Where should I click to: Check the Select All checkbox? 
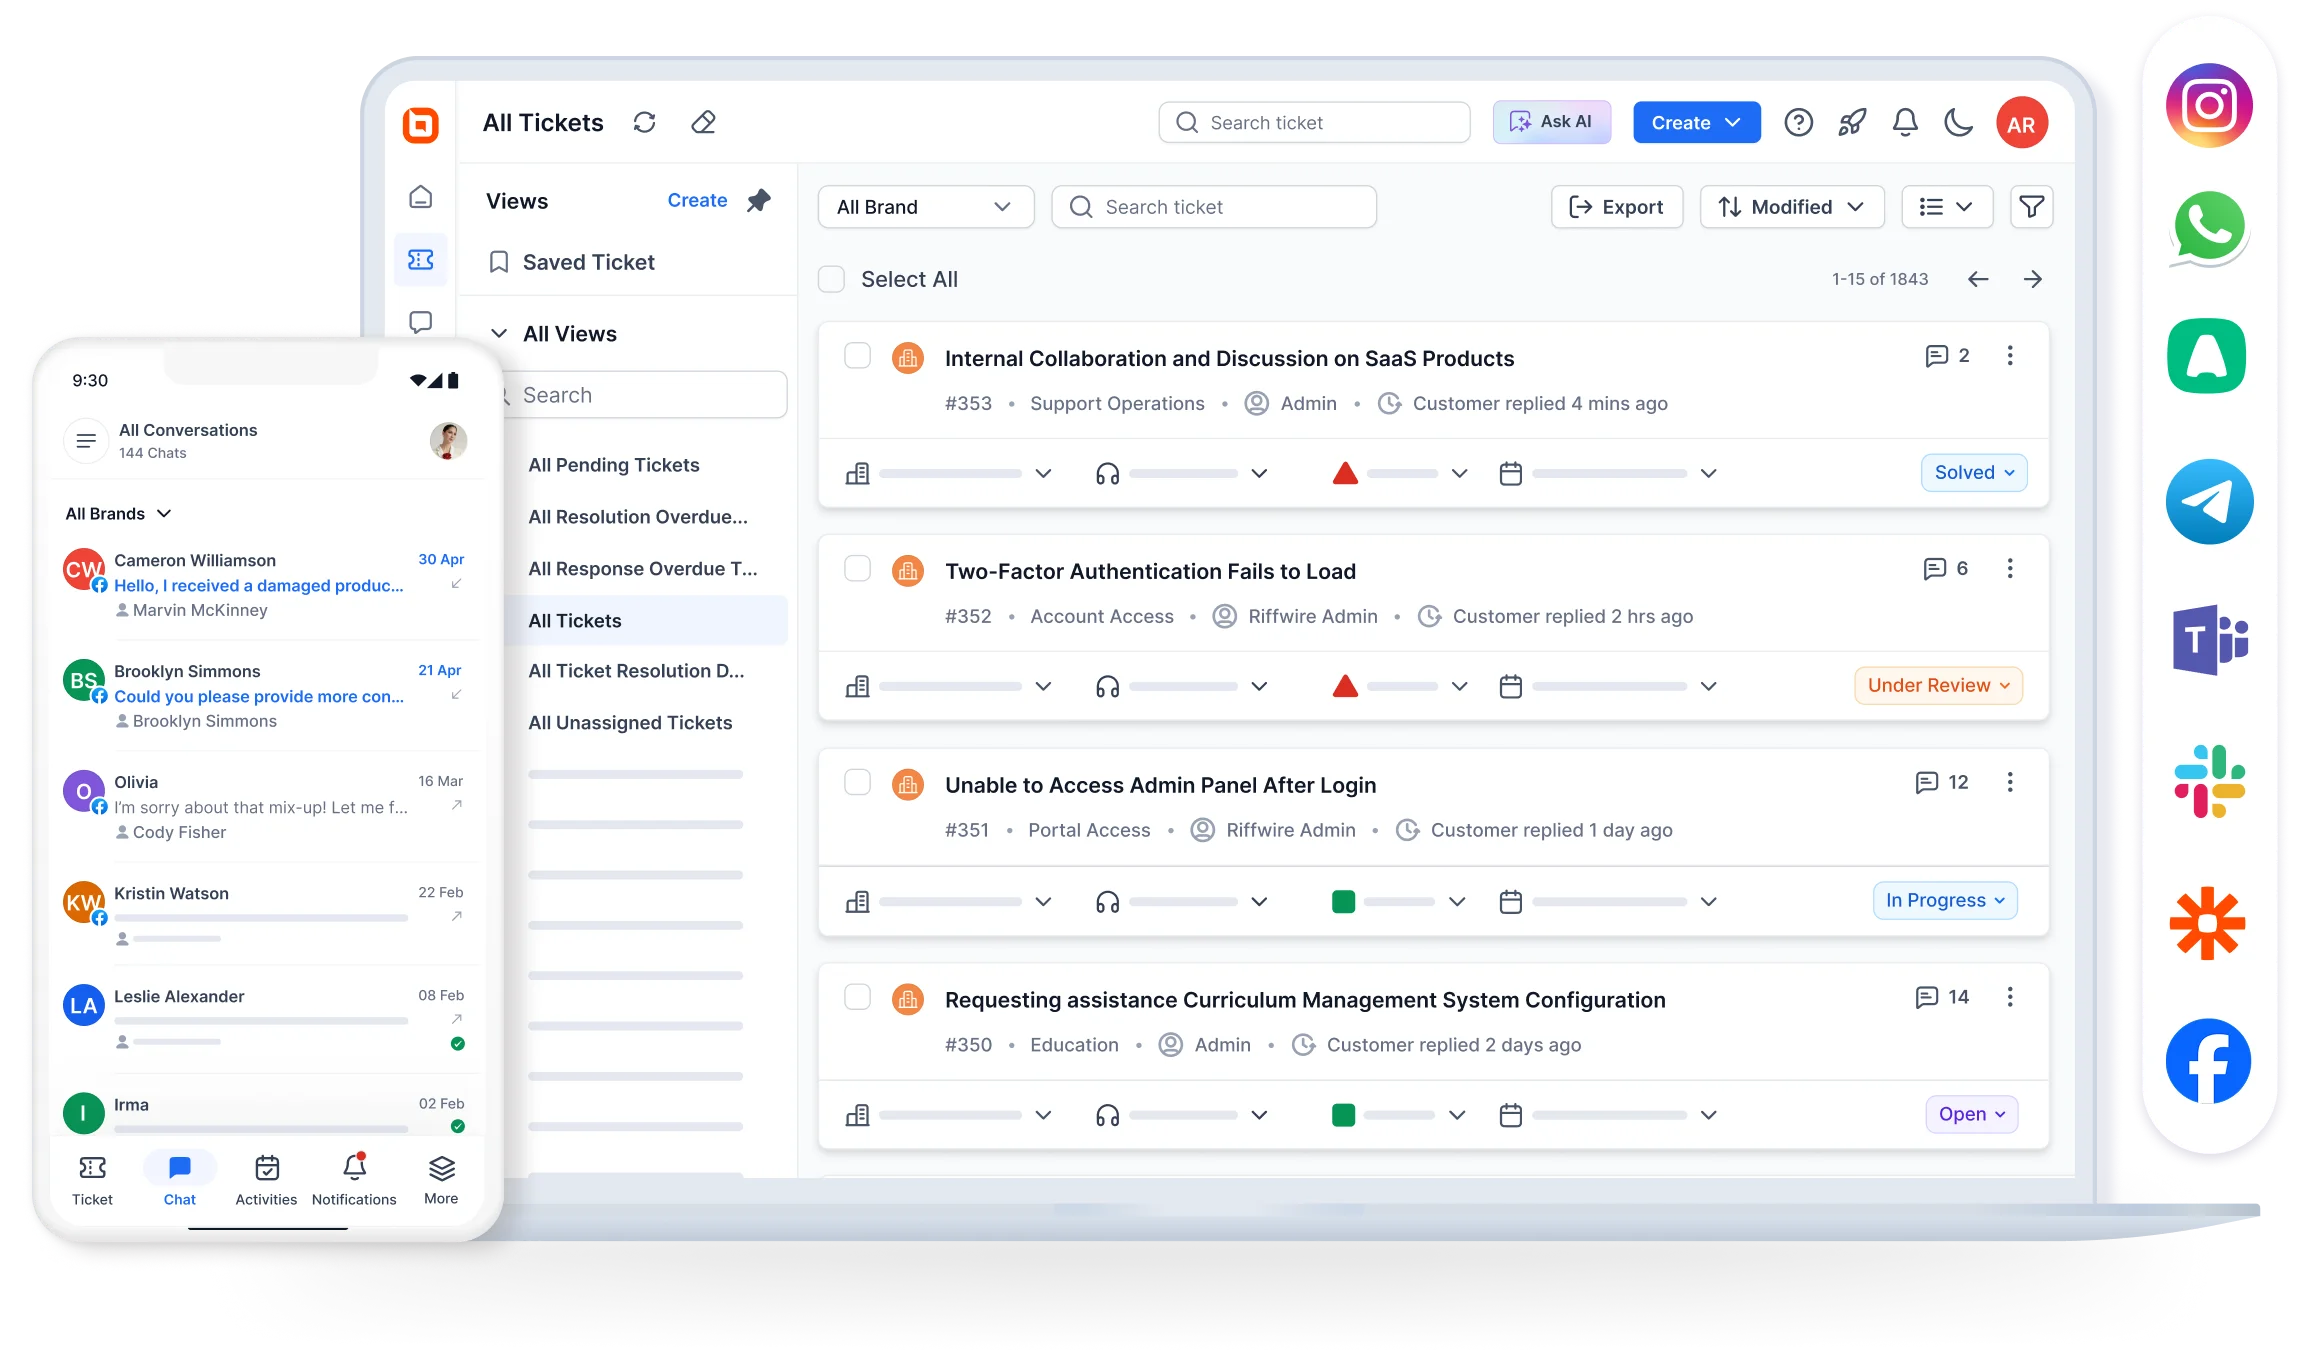831,279
